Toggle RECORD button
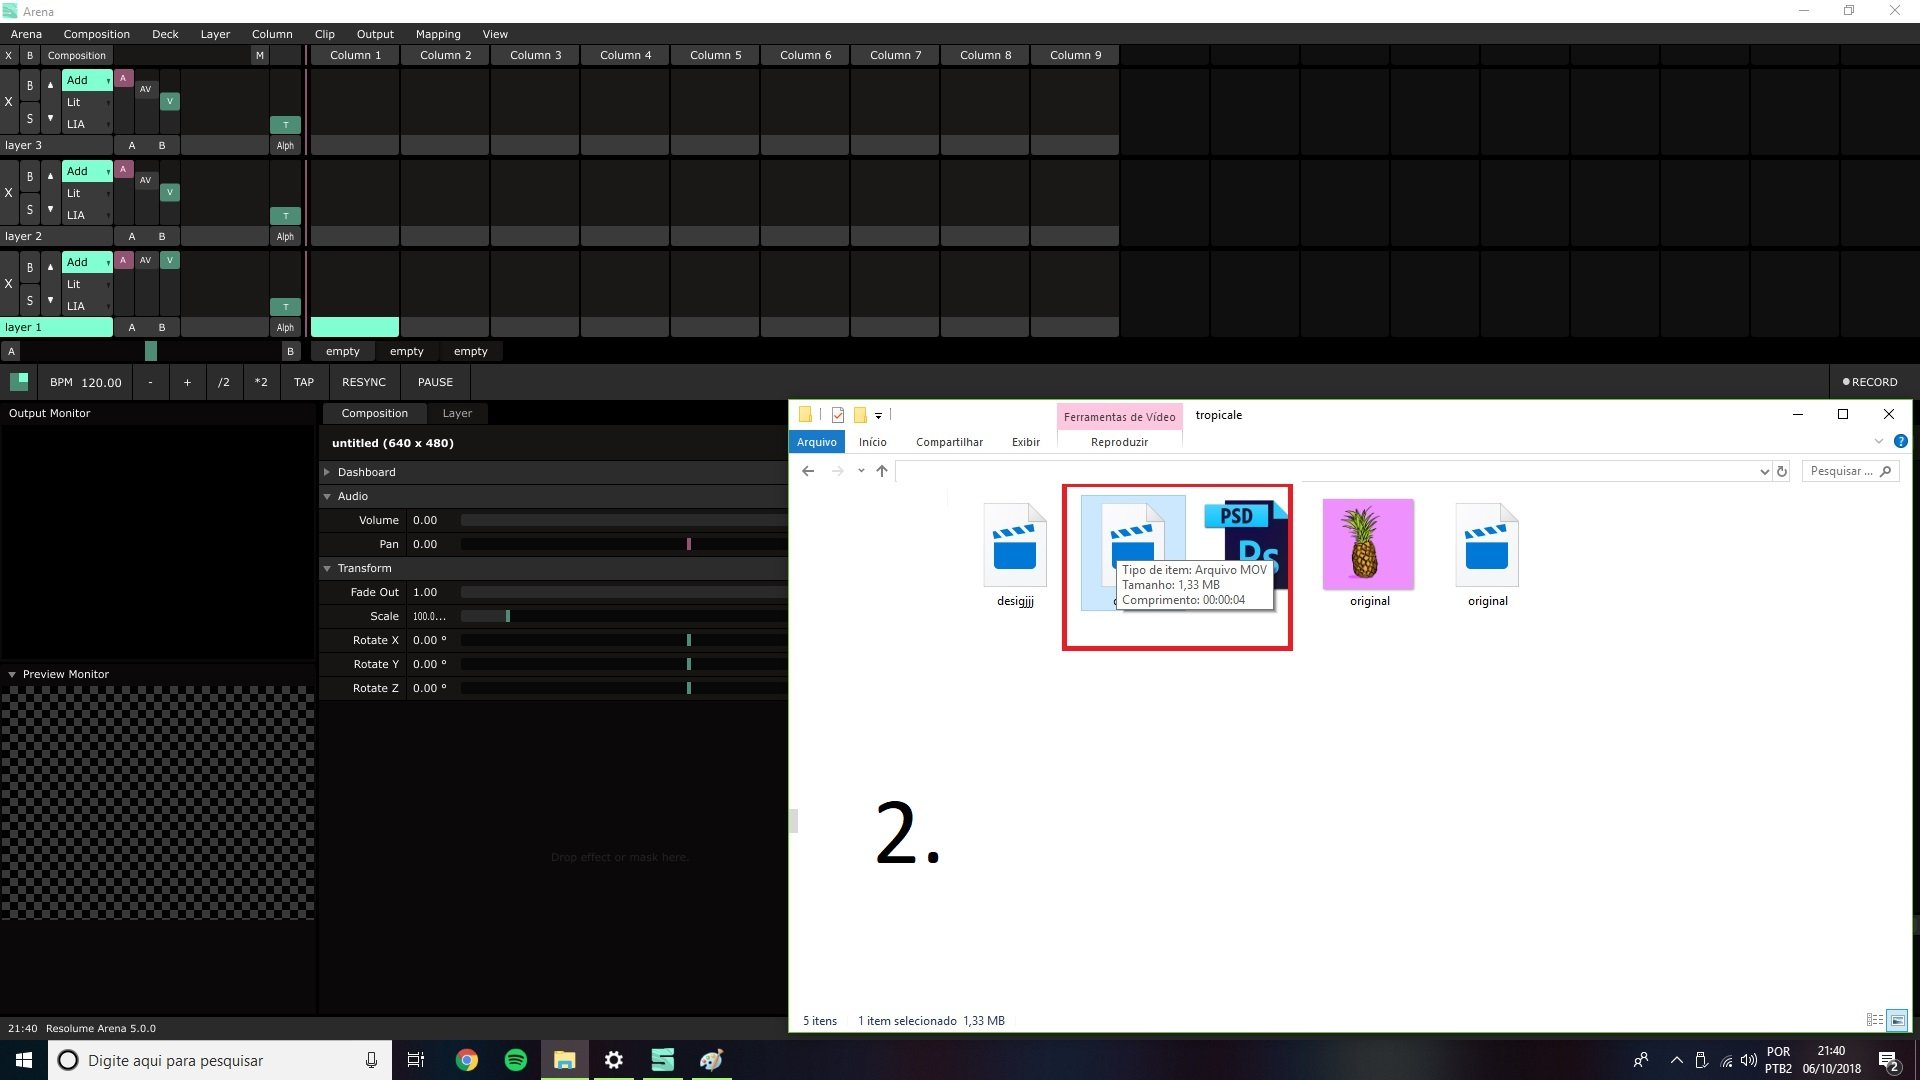Viewport: 1920px width, 1080px height. [1869, 383]
